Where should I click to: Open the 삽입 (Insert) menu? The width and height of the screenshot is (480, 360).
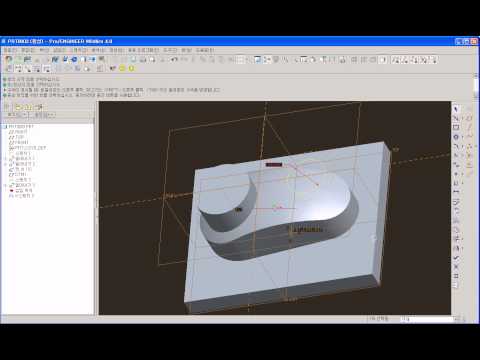(x=60, y=50)
